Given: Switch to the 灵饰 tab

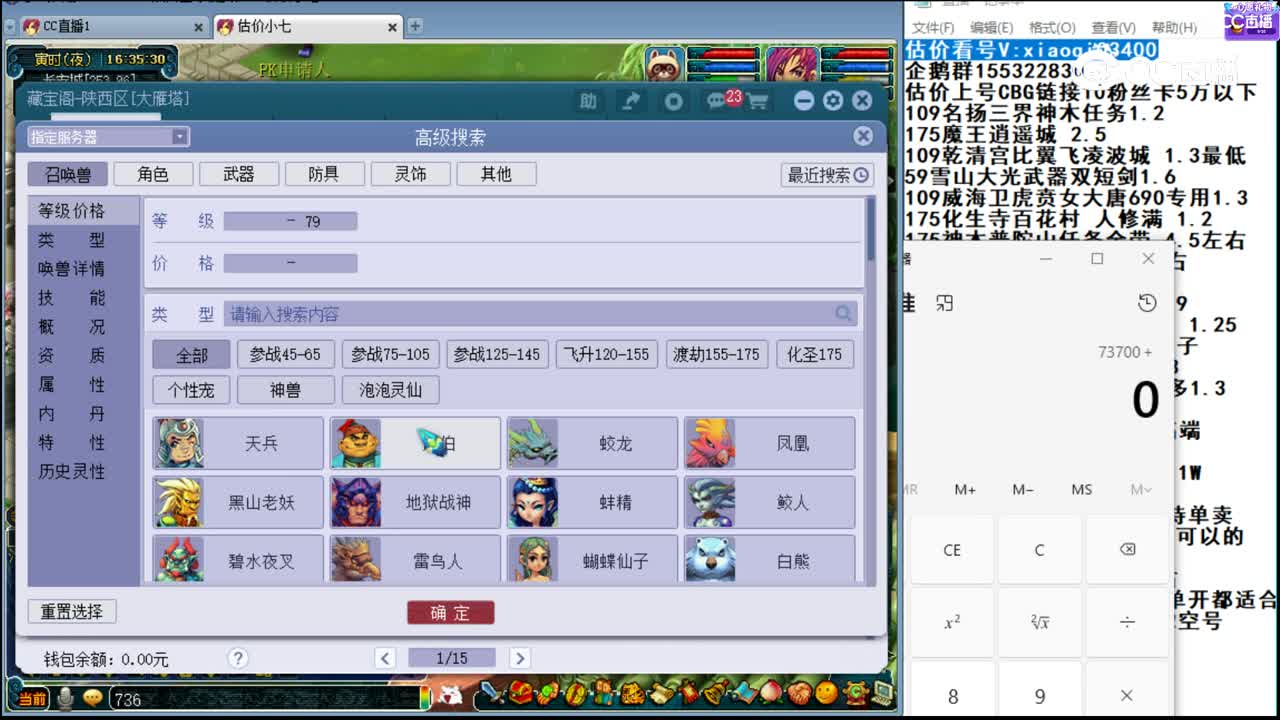Looking at the screenshot, I should pos(410,174).
